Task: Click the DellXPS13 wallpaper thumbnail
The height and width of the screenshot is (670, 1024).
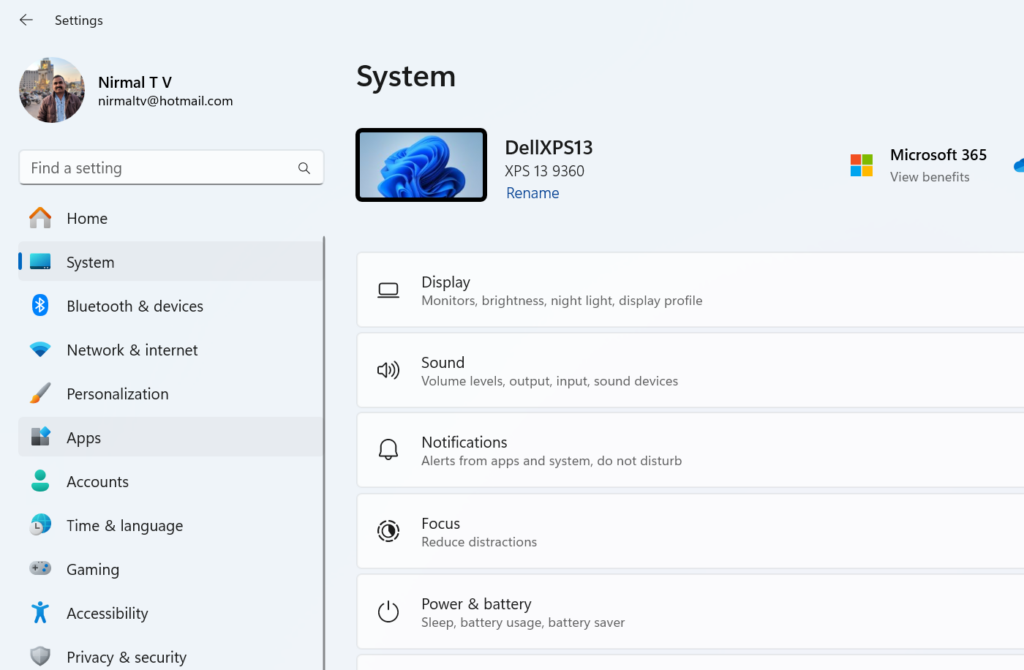Action: [x=421, y=165]
